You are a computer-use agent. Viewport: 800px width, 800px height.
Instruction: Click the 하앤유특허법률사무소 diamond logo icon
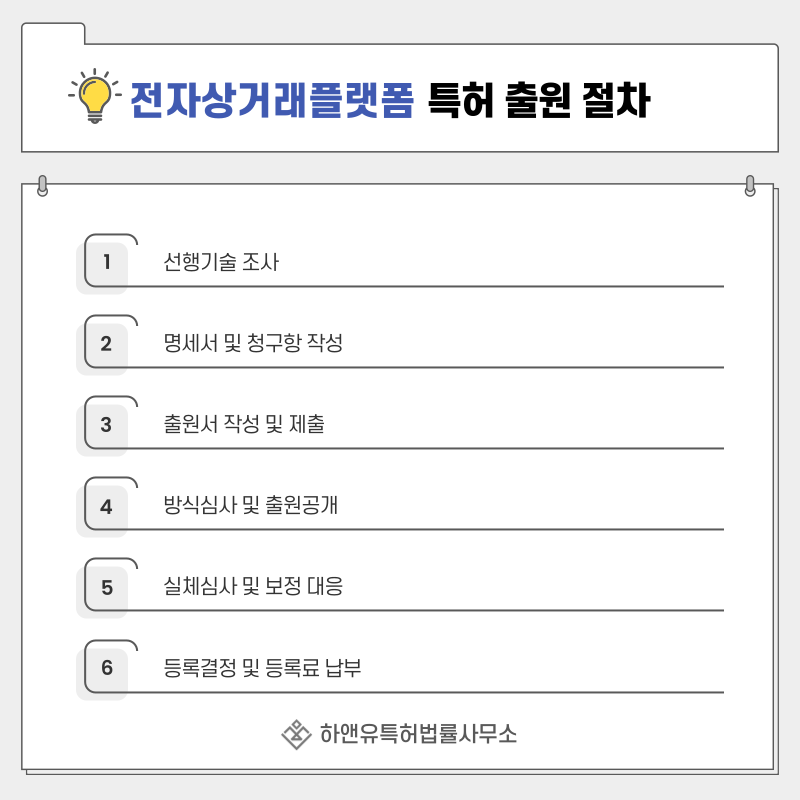(x=296, y=734)
